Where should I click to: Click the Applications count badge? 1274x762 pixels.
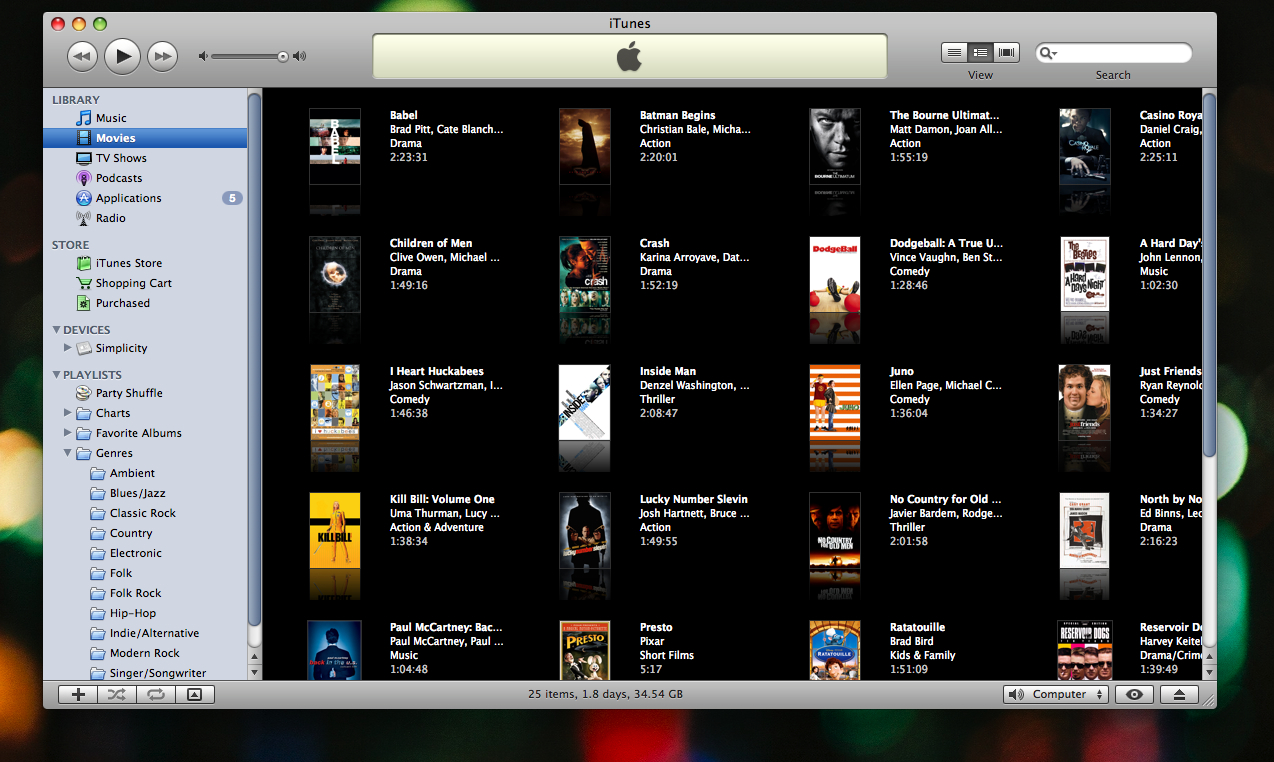click(x=232, y=198)
